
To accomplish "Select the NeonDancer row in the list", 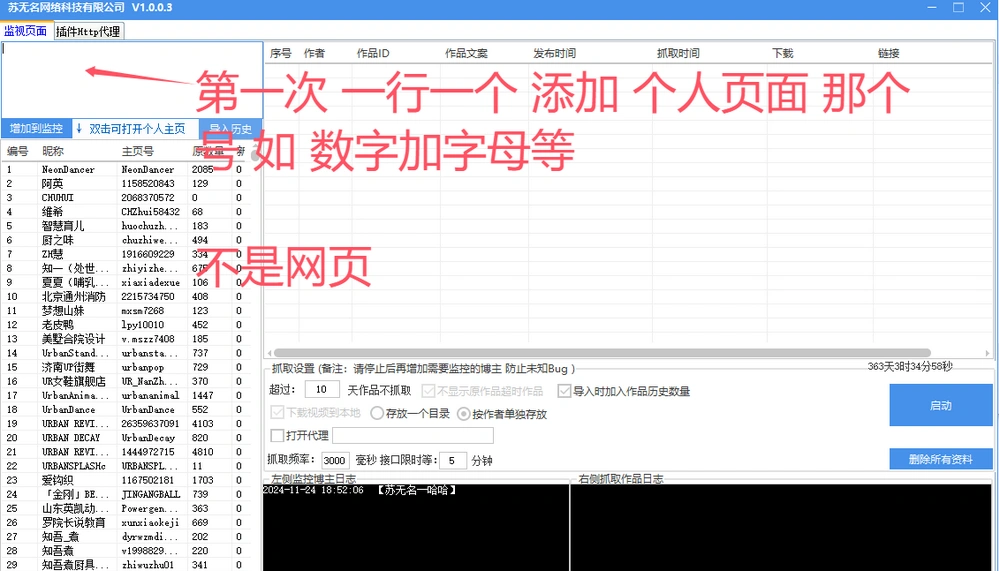I will click(100, 170).
